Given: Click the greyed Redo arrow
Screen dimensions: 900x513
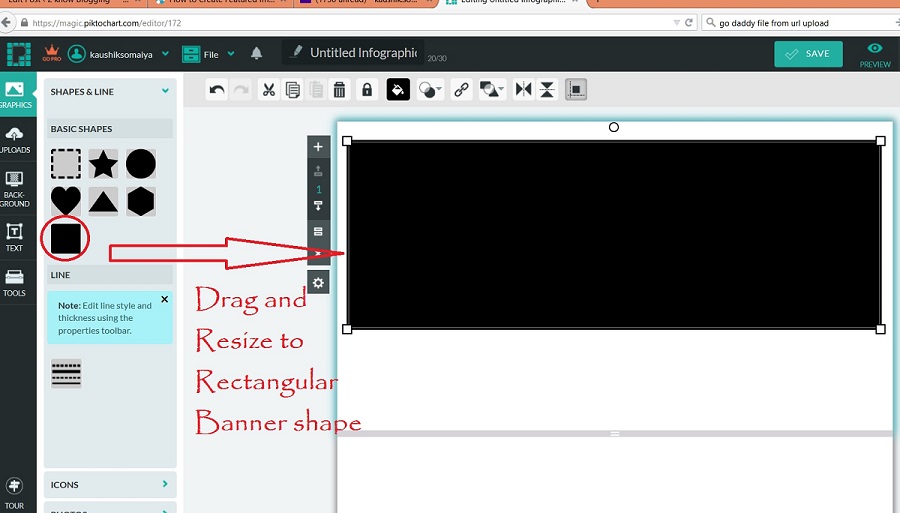Looking at the screenshot, I should coord(241,90).
